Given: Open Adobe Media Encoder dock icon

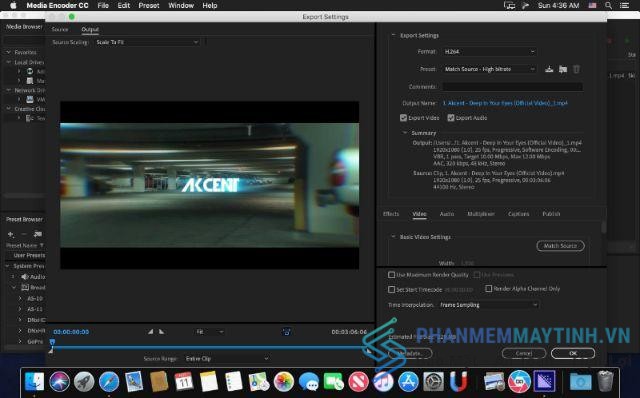Looking at the screenshot, I should [x=544, y=382].
